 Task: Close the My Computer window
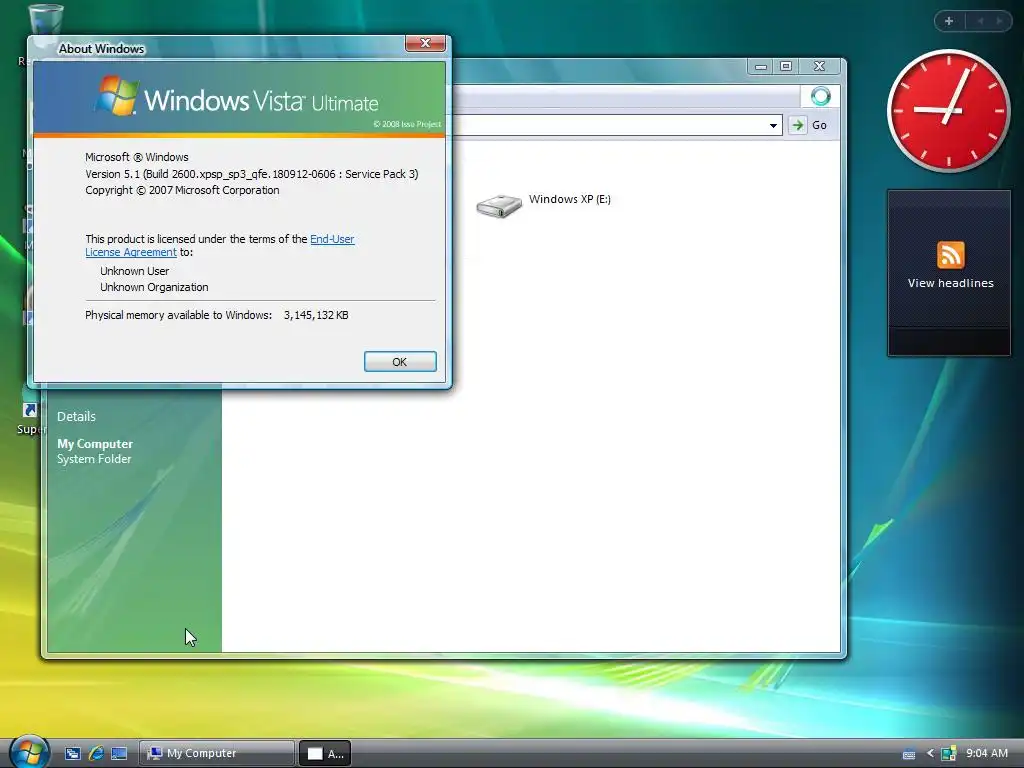point(820,67)
